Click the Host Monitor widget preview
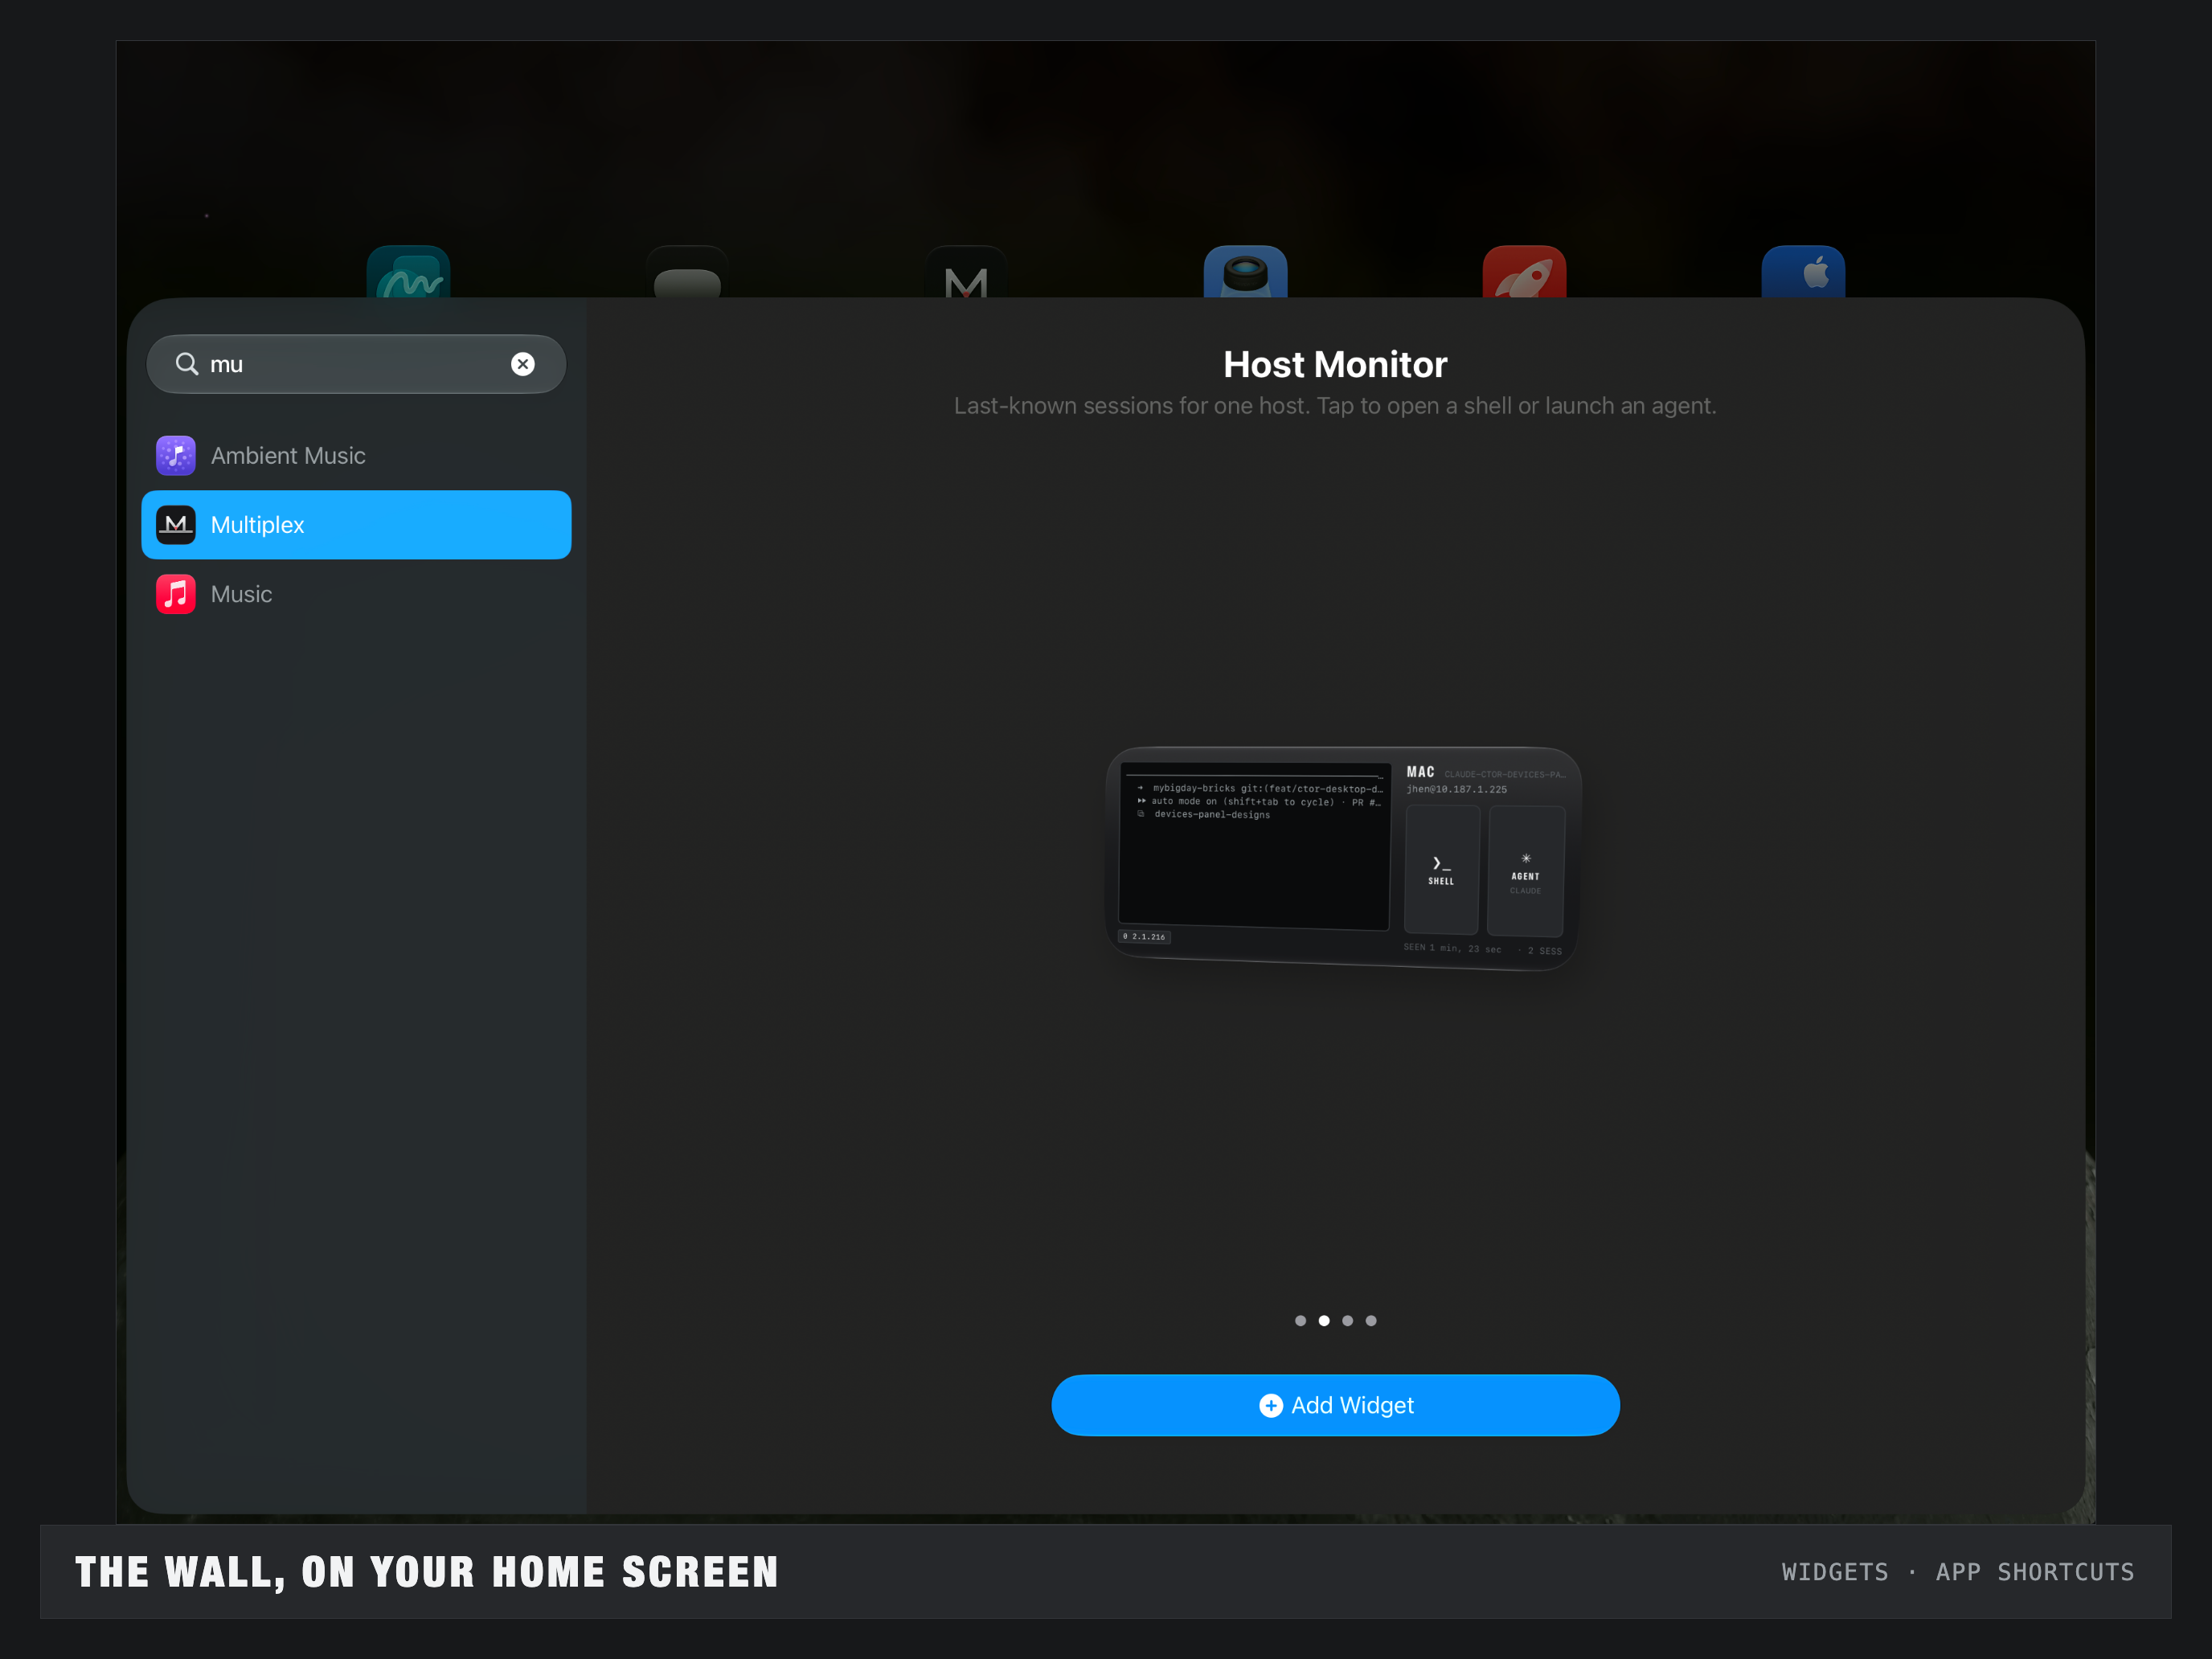 (1343, 858)
